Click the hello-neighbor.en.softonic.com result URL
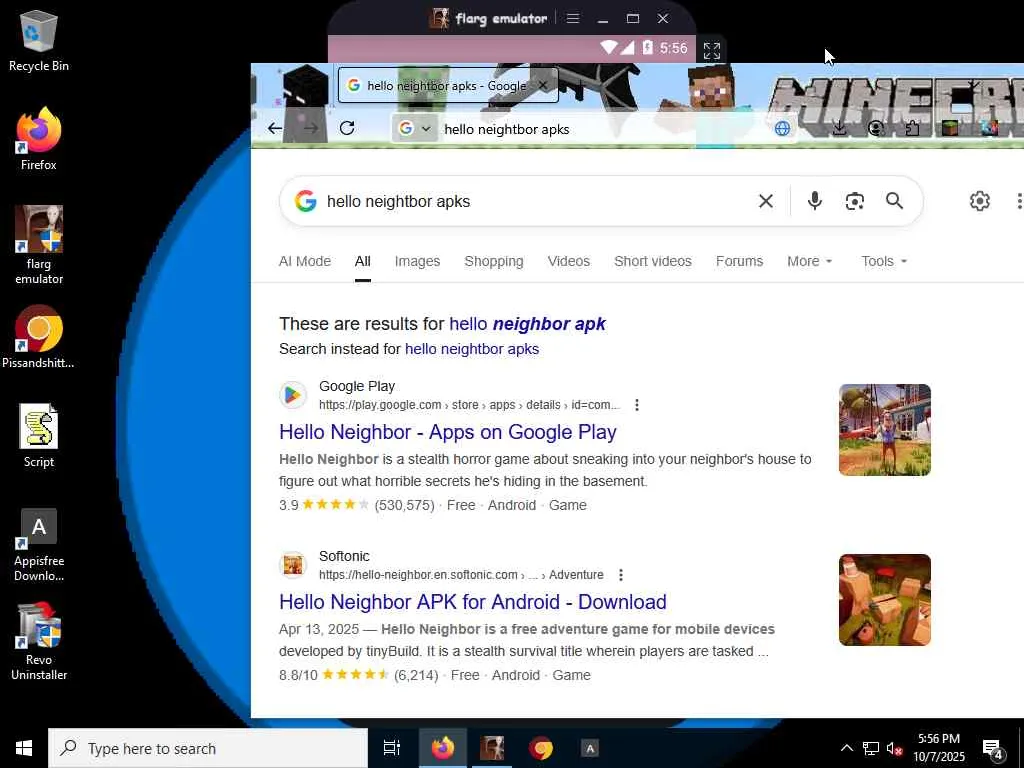1024x768 pixels. click(x=461, y=575)
